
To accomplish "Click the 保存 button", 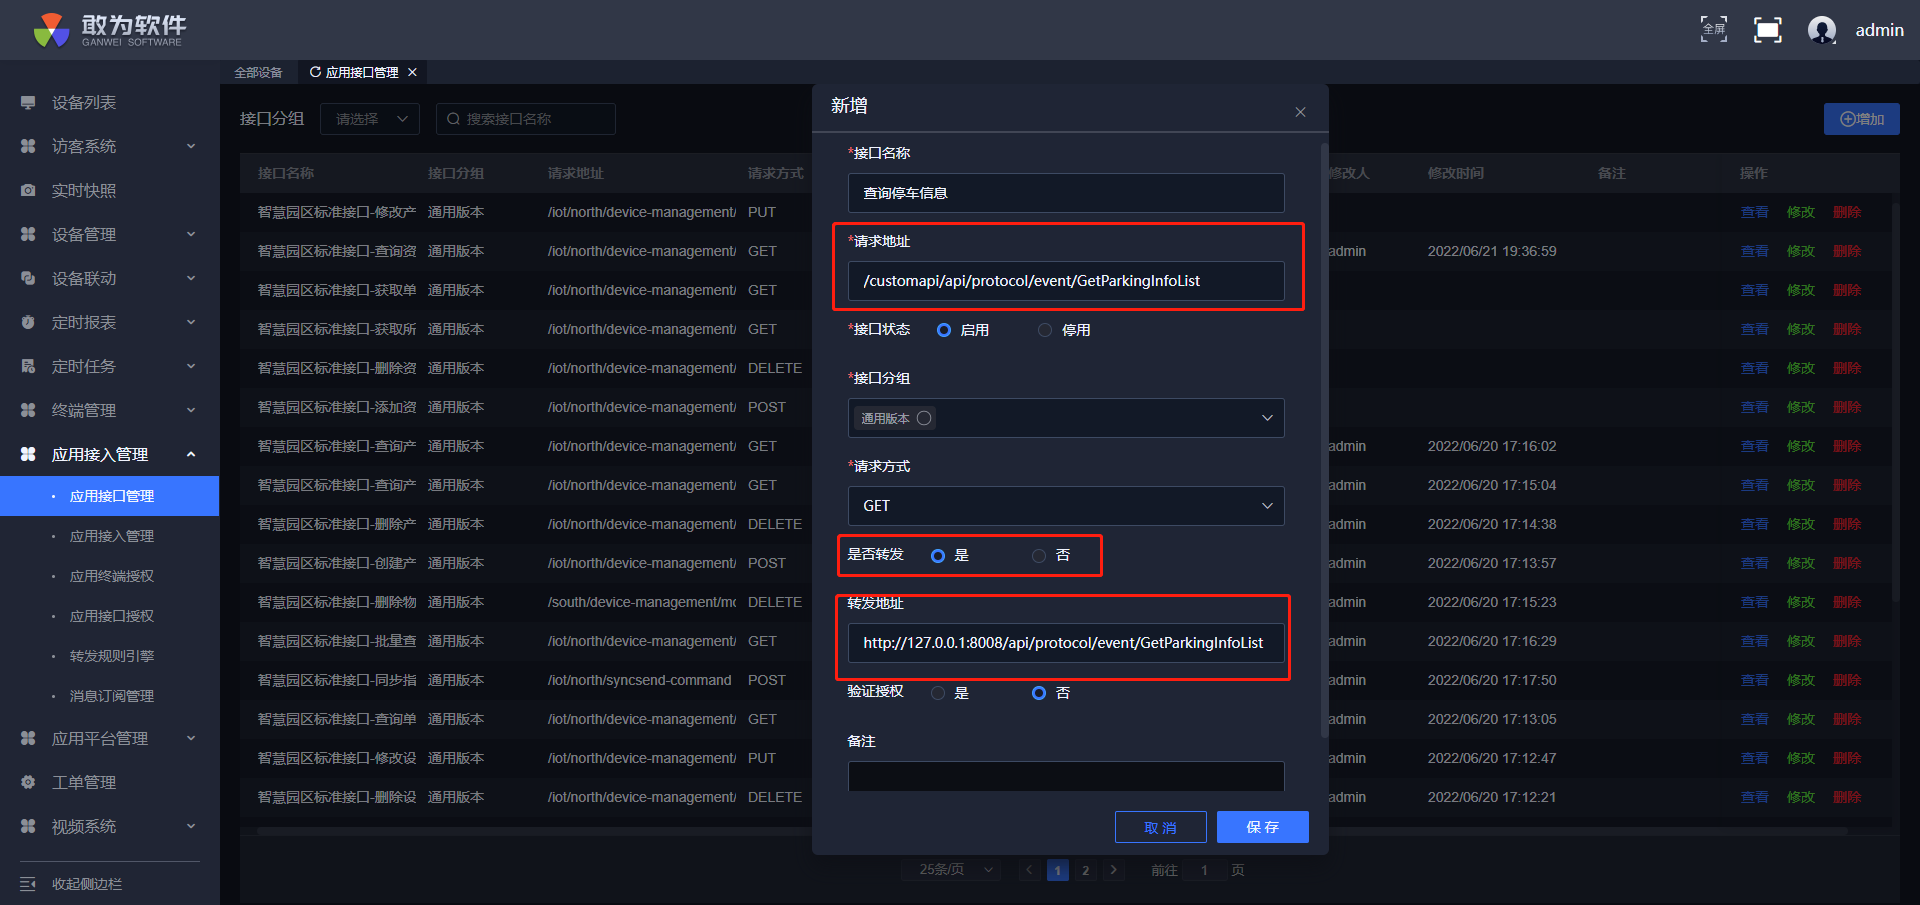I will pos(1262,827).
